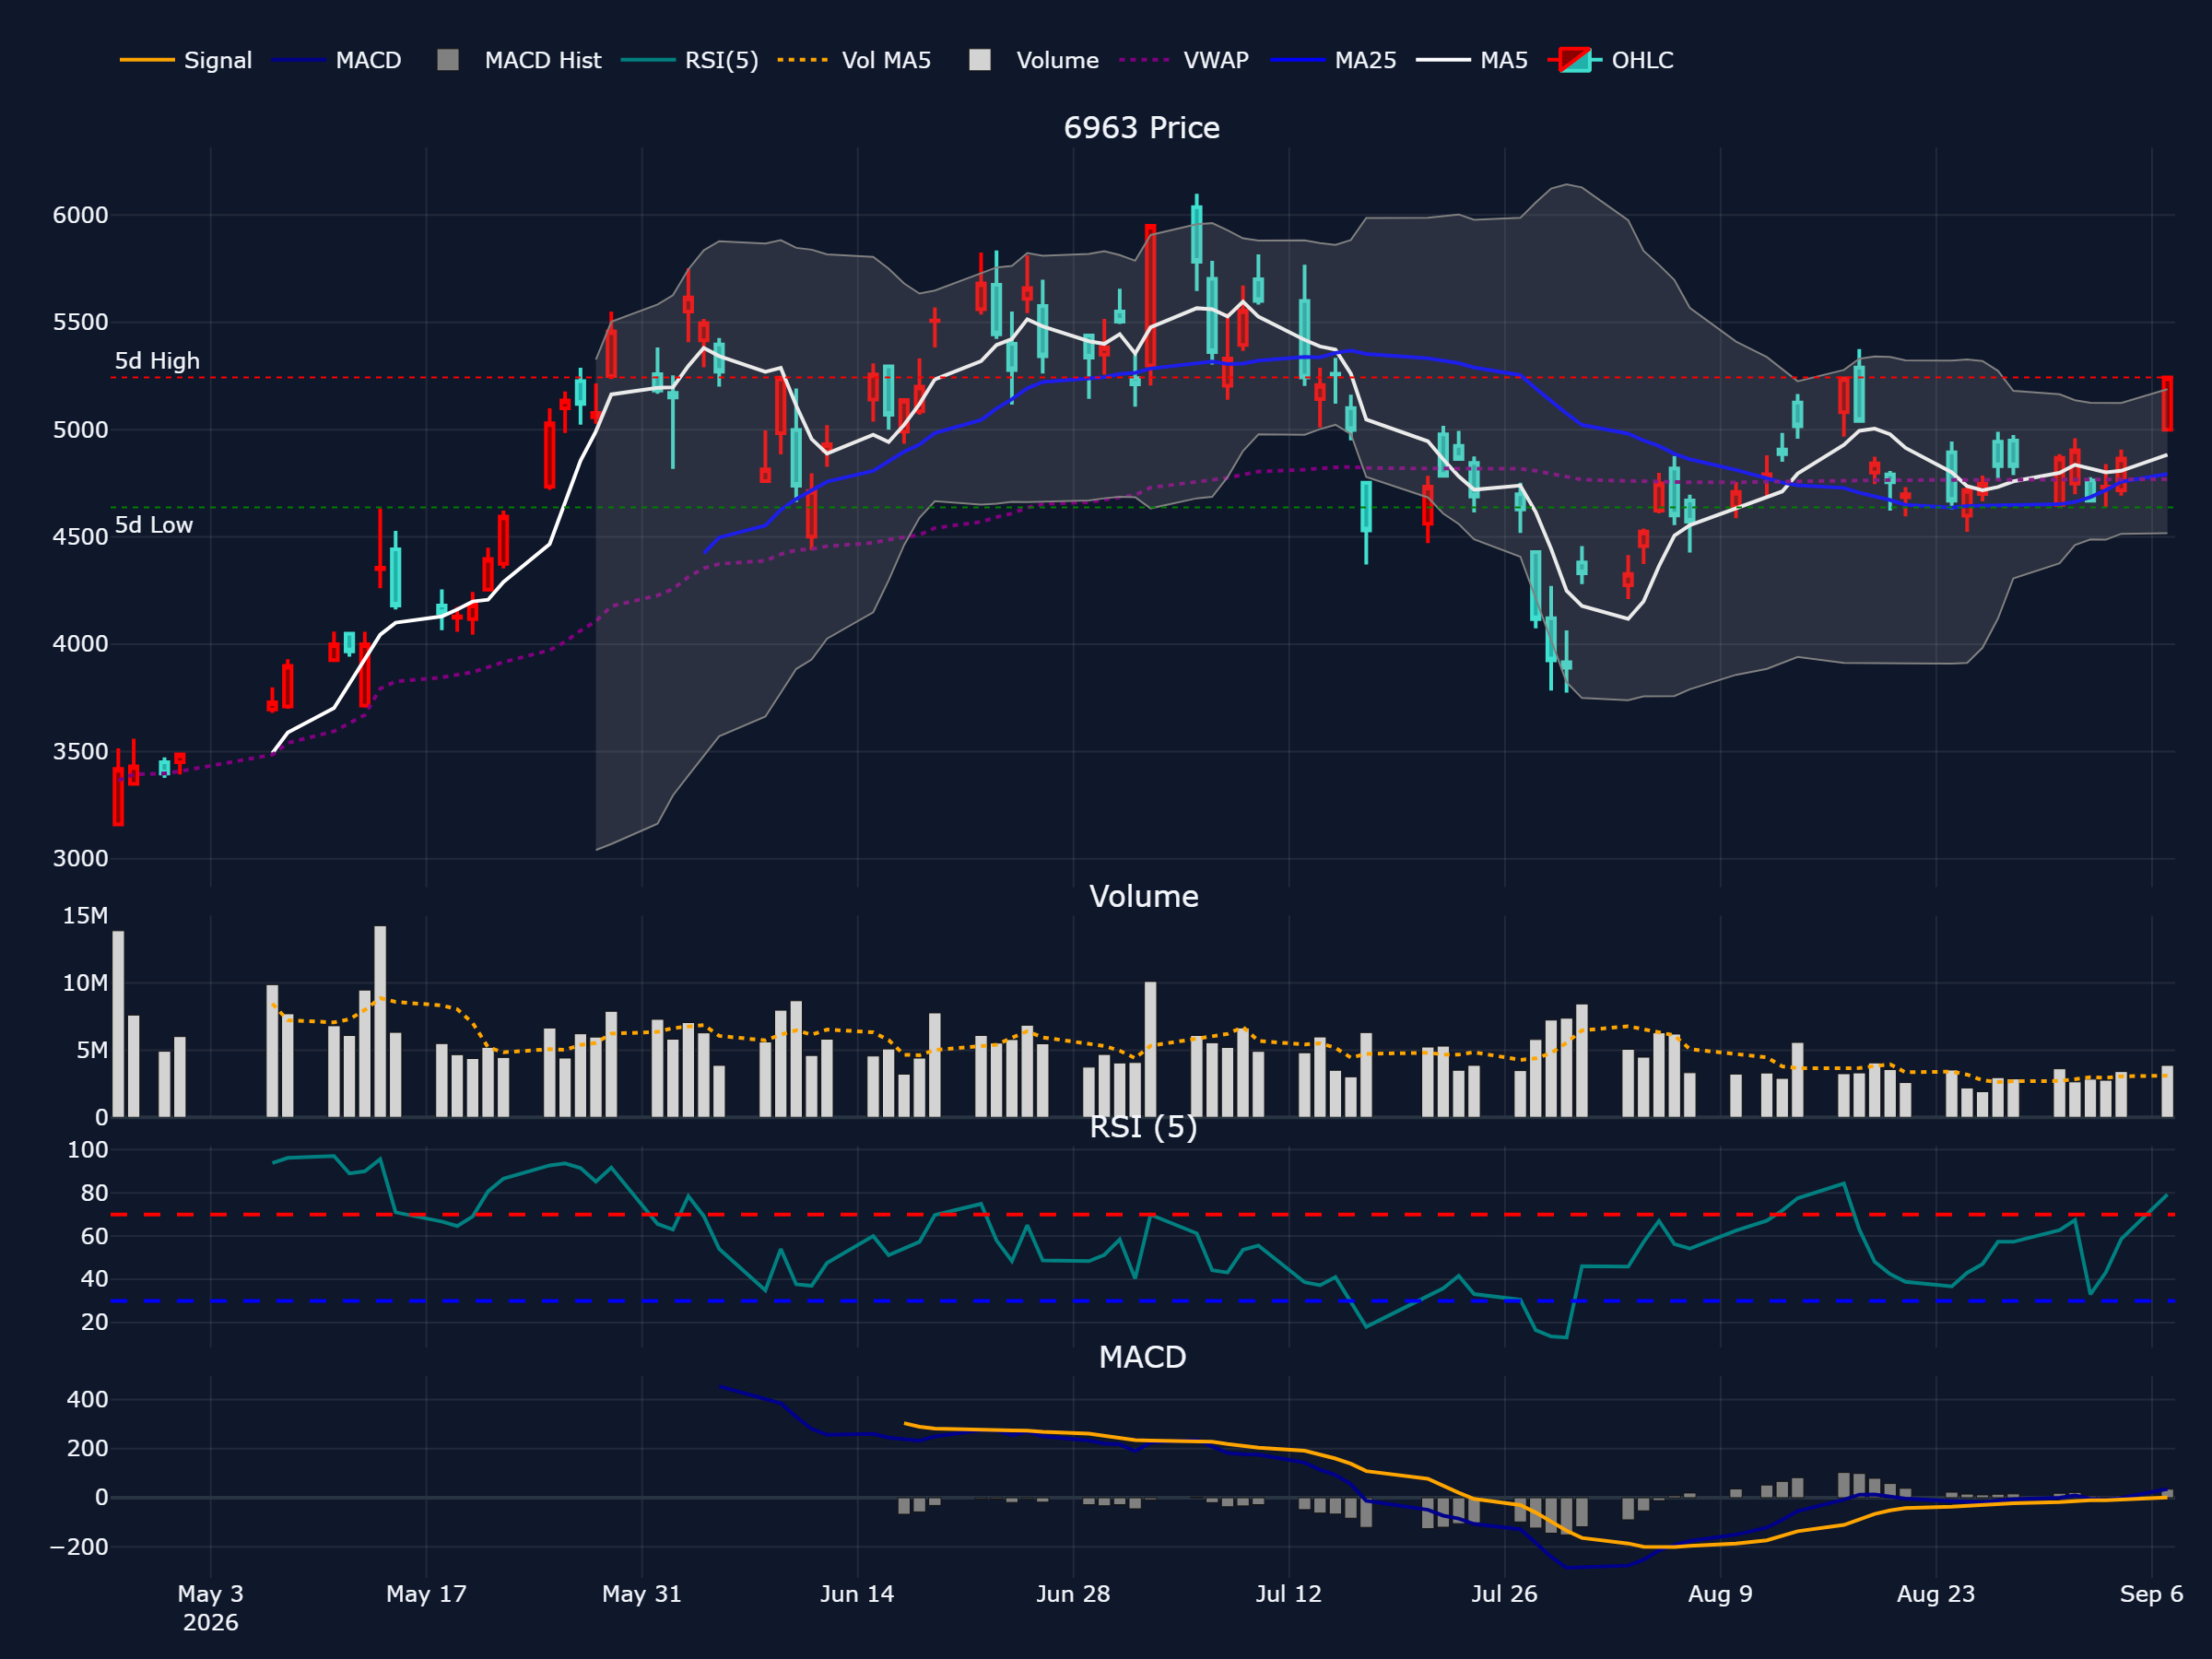Click the tallest volume bar near May 14

[x=380, y=1021]
